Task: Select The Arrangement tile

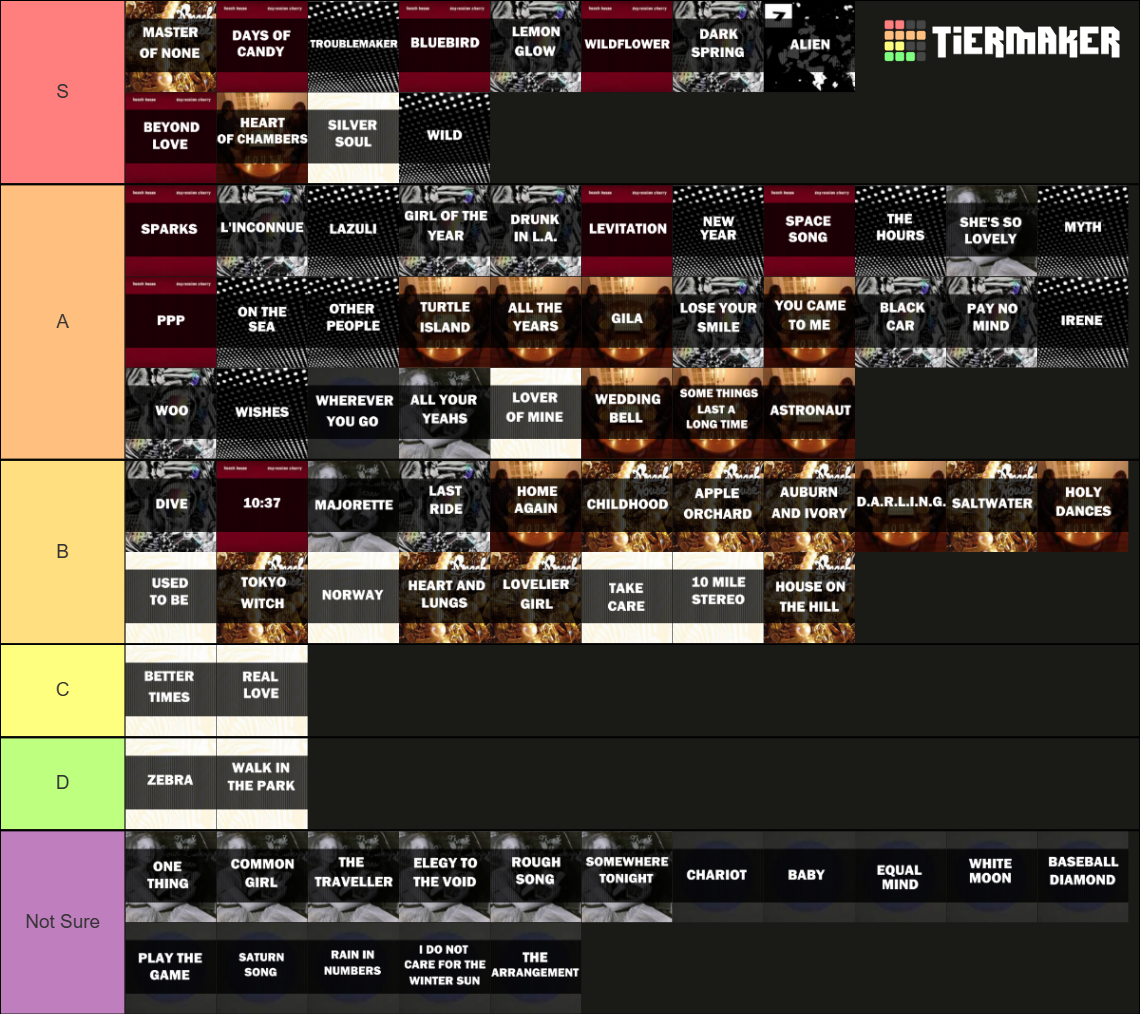Action: (536, 968)
